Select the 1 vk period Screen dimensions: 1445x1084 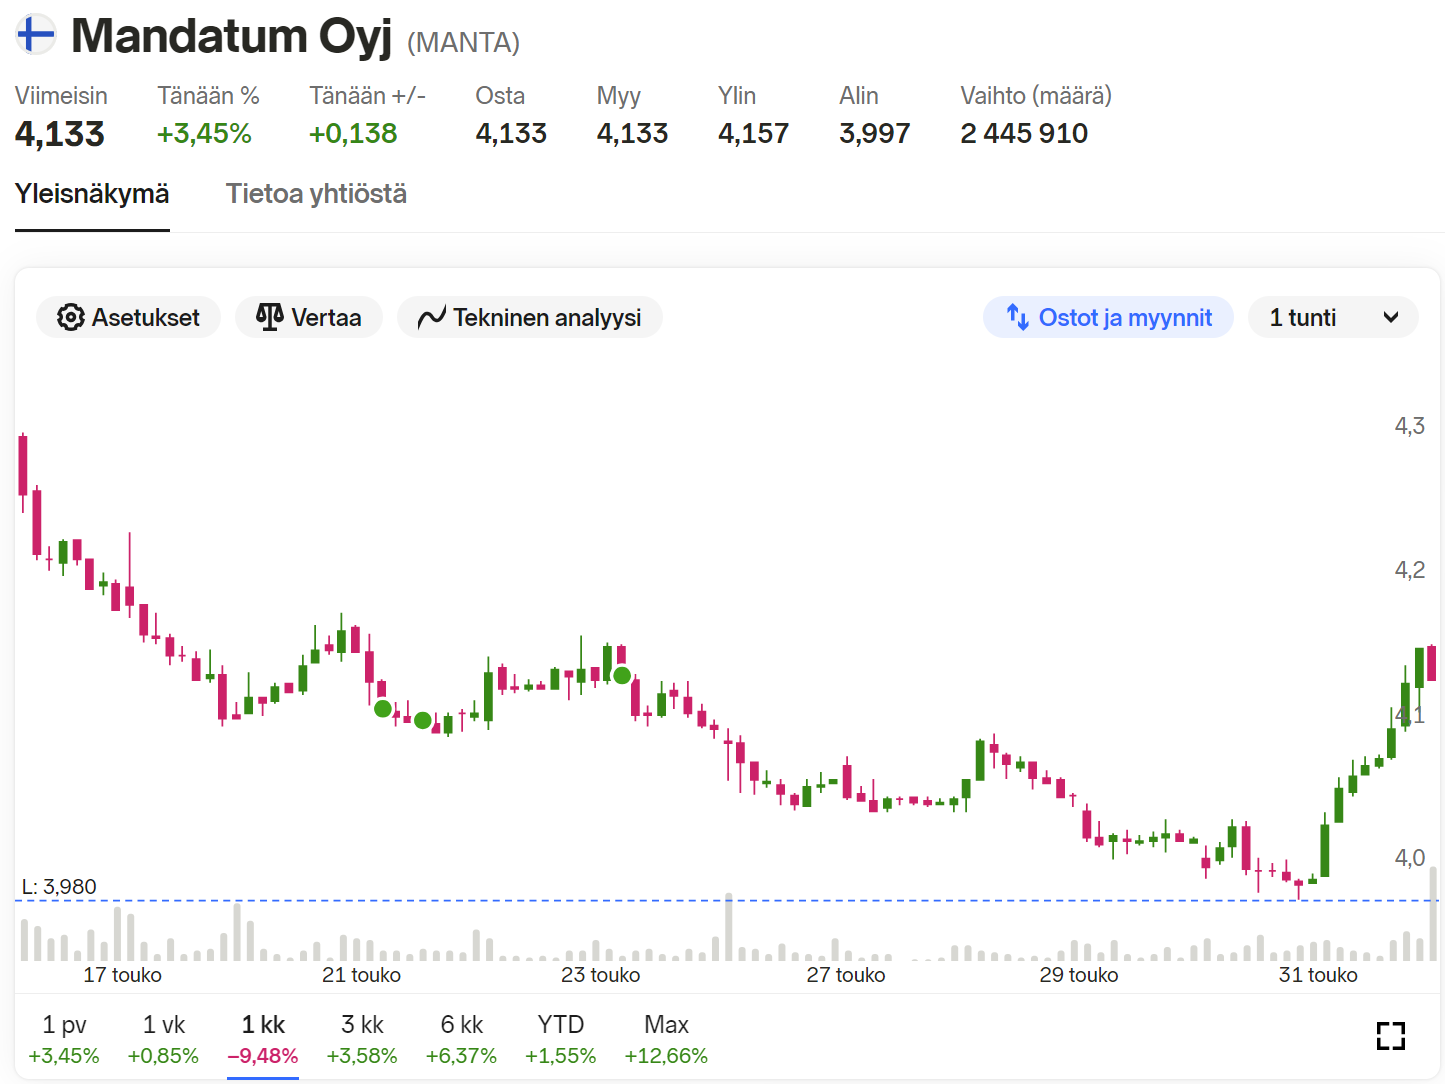tap(163, 1039)
